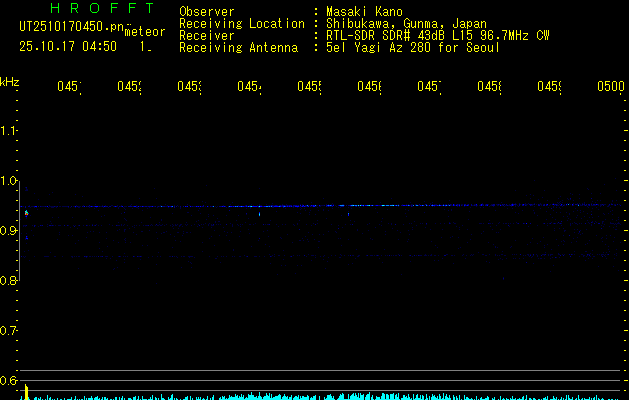Select the 5el Yagi antenna description
629x400 pixels.
click(412, 47)
